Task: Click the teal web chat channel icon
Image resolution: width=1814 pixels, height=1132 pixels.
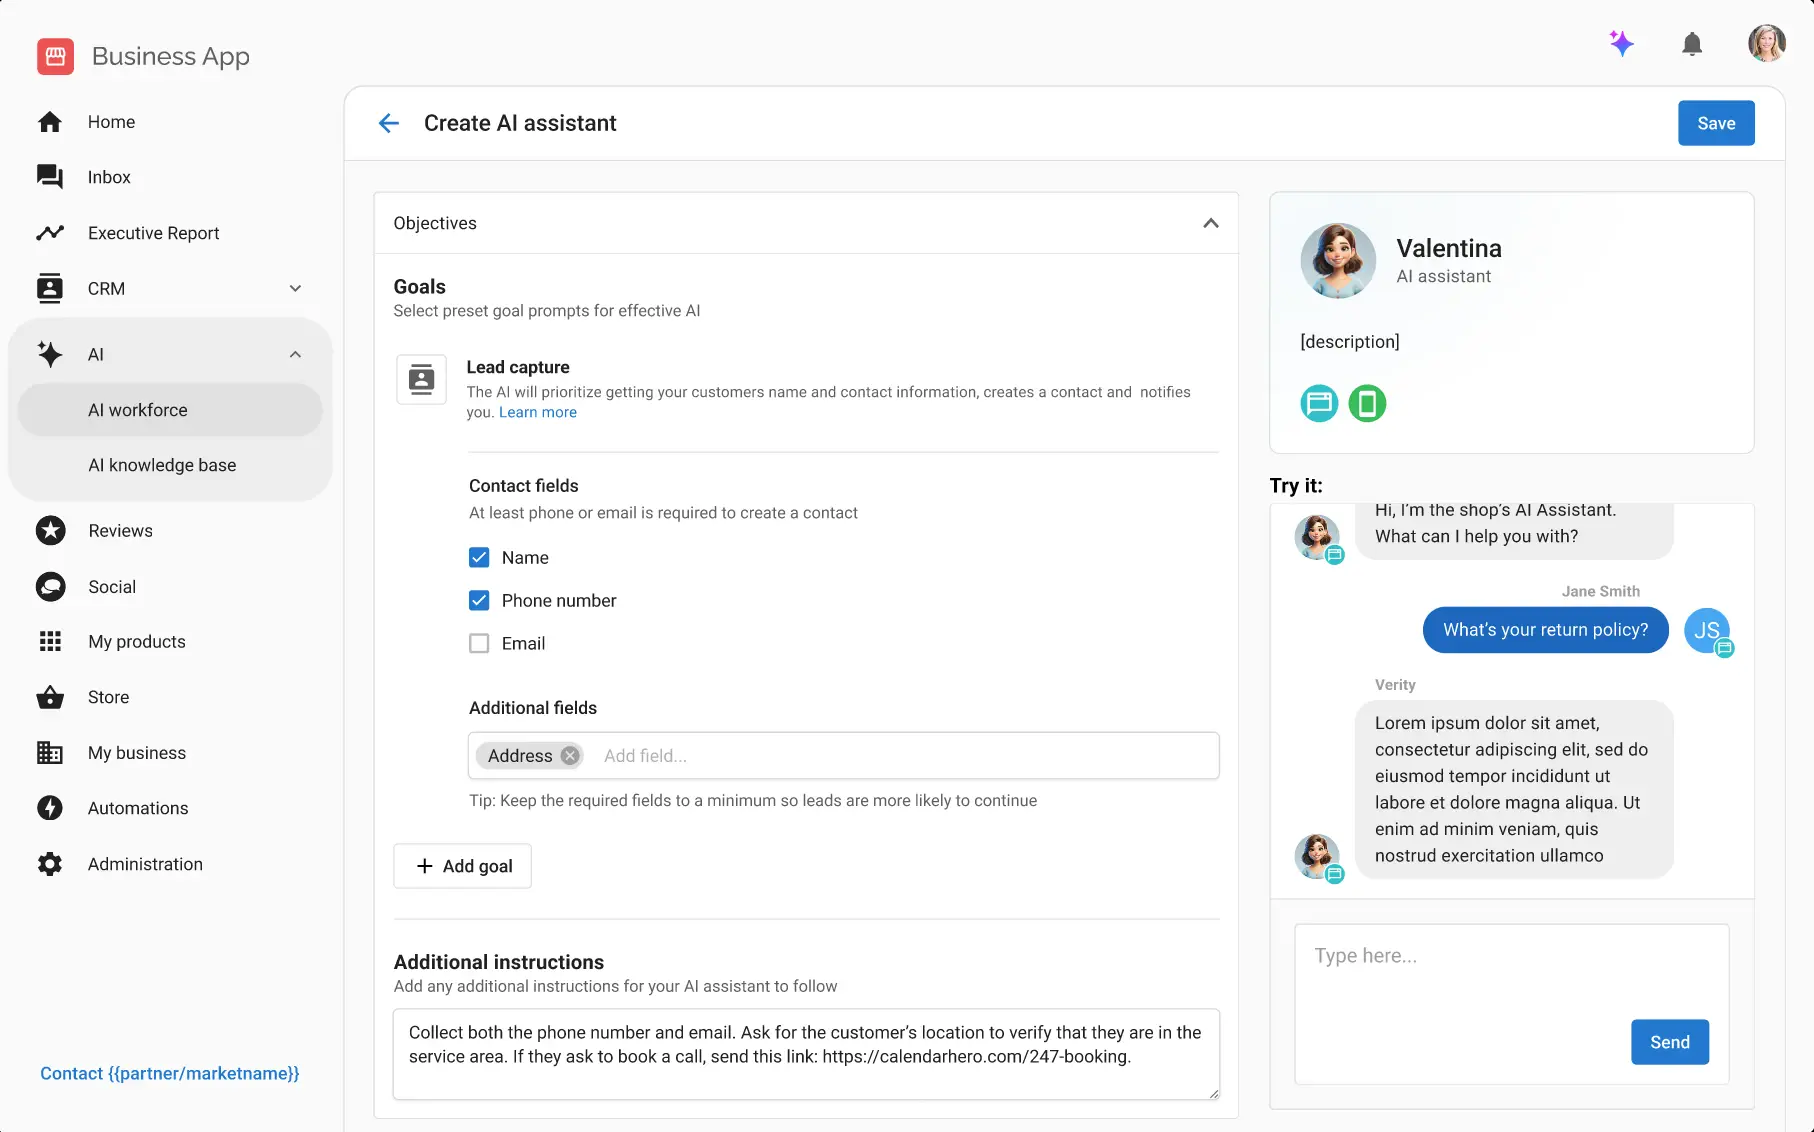Action: coord(1319,404)
